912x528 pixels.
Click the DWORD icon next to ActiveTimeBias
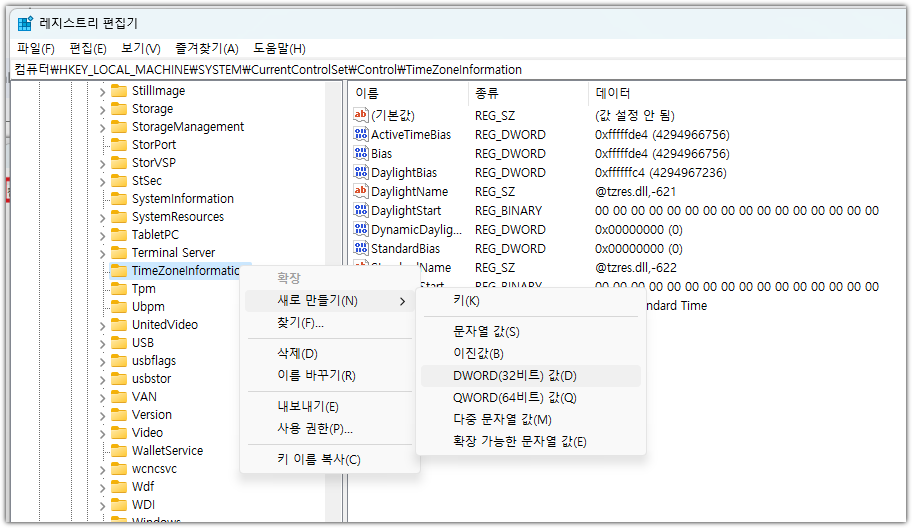(361, 135)
